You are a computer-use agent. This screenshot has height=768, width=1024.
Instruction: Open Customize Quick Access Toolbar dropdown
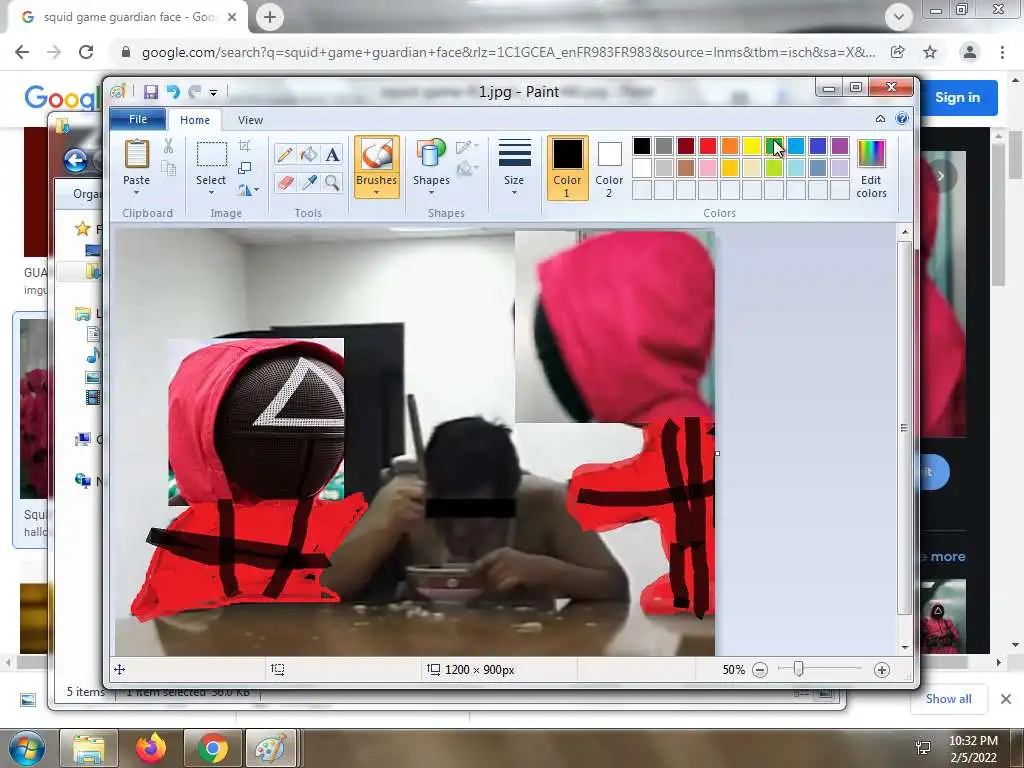point(214,93)
